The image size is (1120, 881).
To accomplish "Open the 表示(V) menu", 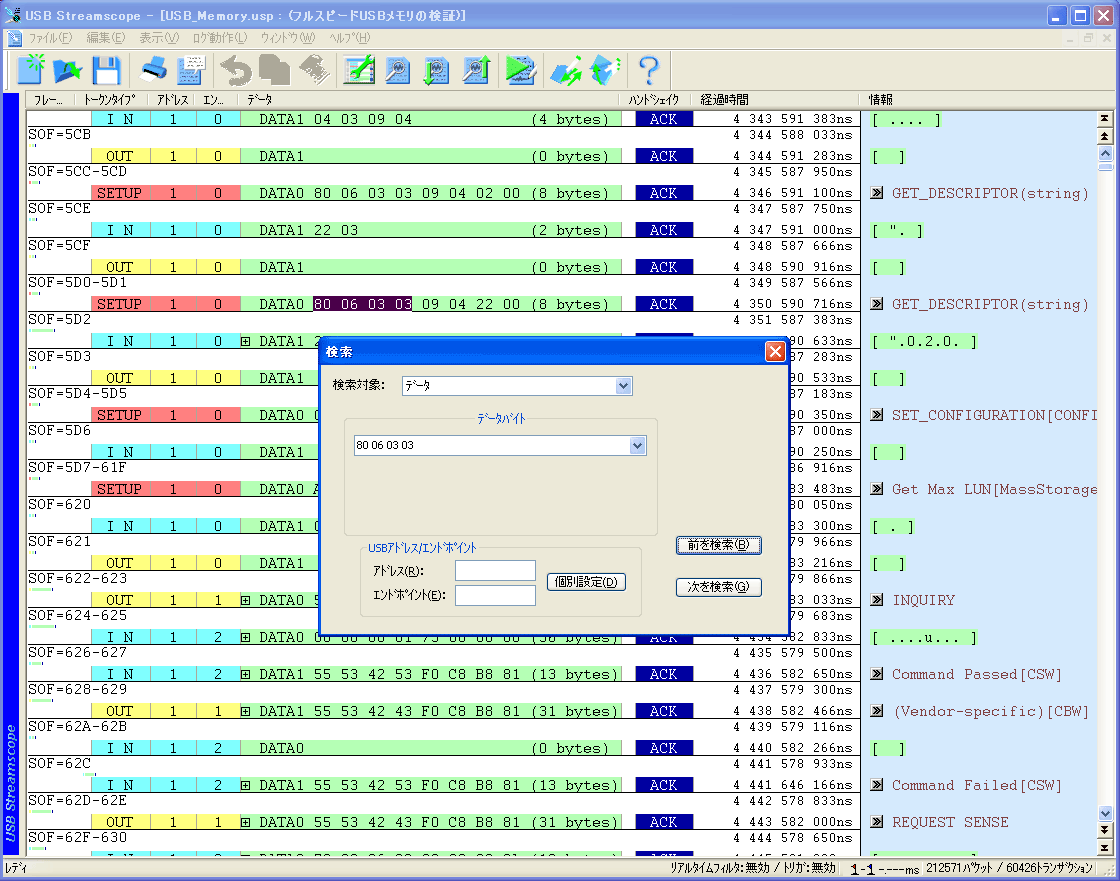I will 159,38.
